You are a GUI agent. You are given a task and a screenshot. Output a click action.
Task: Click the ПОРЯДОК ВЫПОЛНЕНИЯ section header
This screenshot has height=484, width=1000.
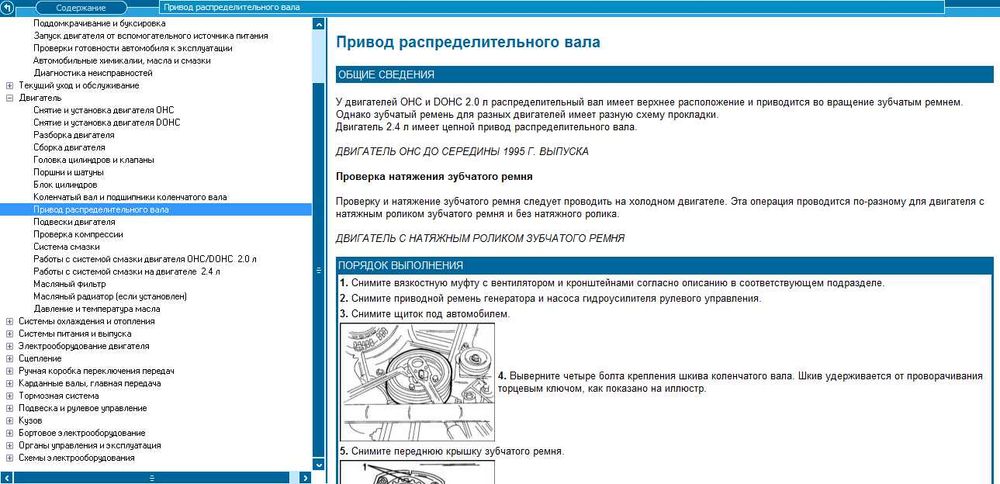665,265
